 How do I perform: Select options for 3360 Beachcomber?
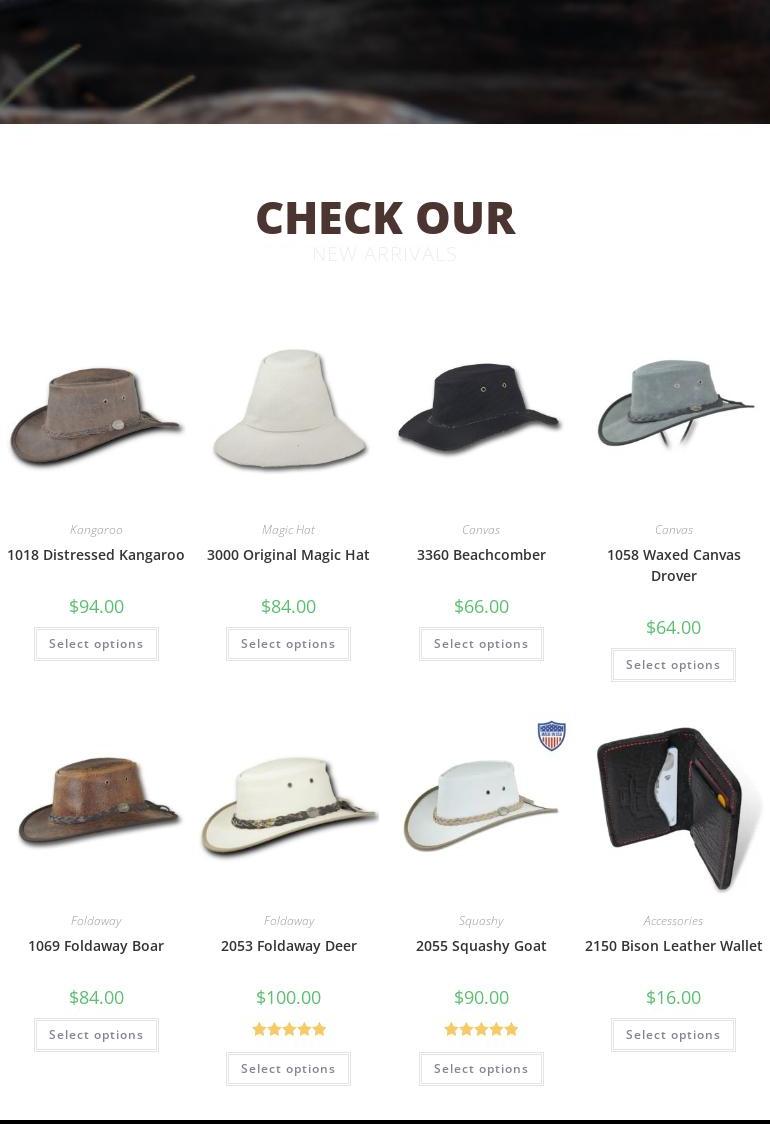(481, 644)
